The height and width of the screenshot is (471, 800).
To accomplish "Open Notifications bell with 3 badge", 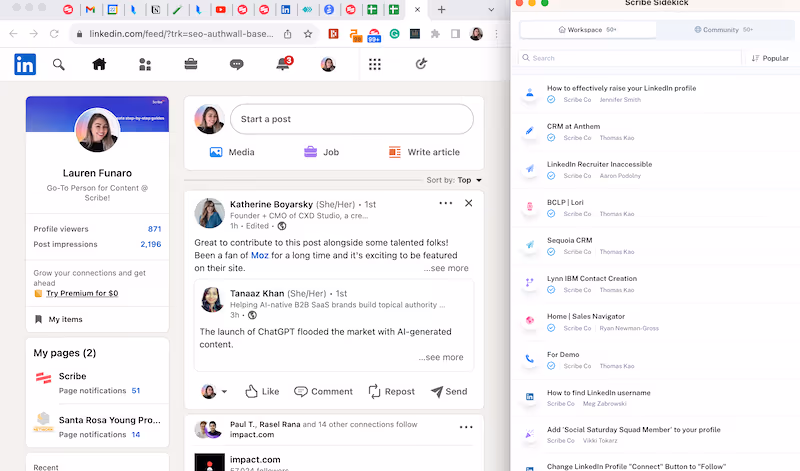I will pos(283,64).
